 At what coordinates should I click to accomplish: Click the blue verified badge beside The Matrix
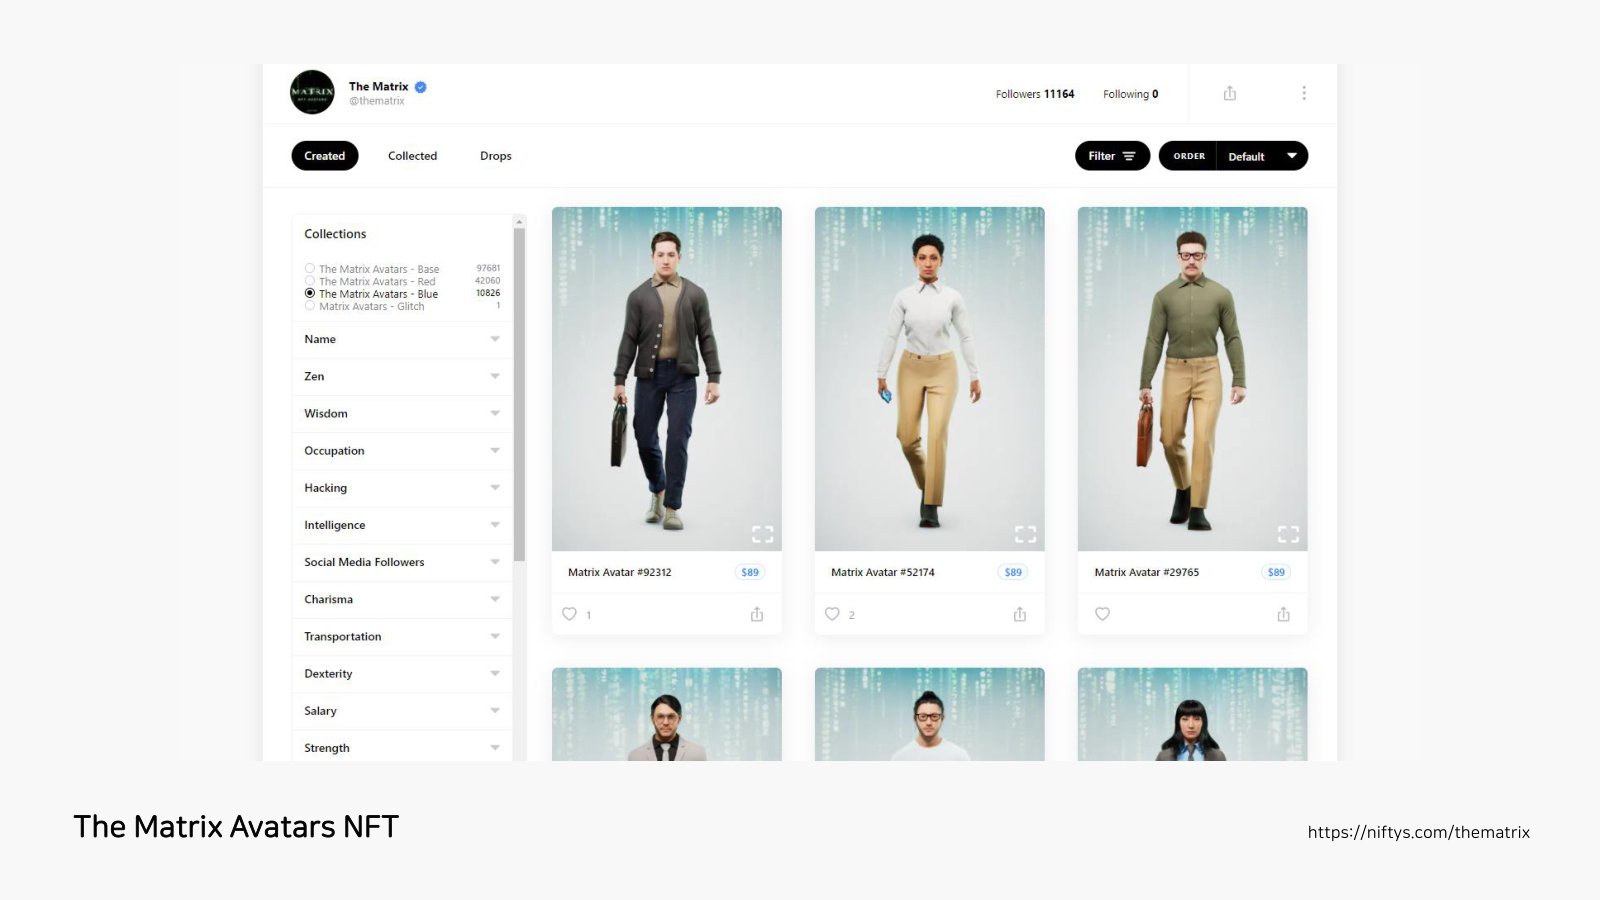coord(421,87)
